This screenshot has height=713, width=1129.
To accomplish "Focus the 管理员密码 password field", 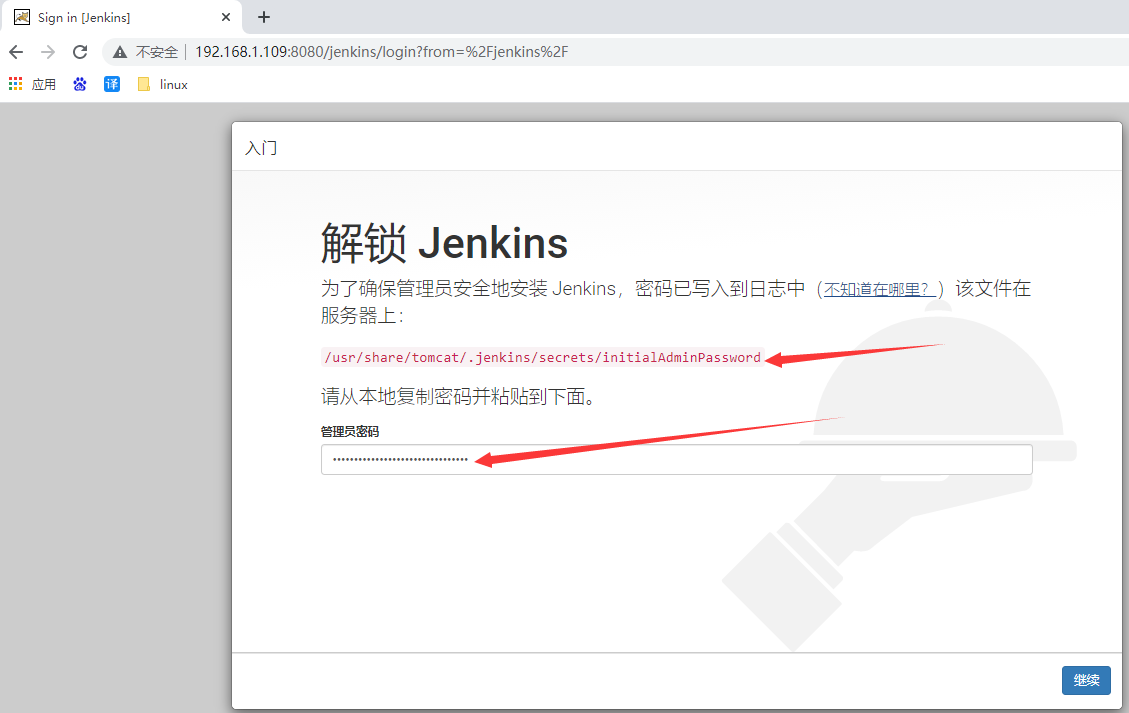I will (x=676, y=460).
